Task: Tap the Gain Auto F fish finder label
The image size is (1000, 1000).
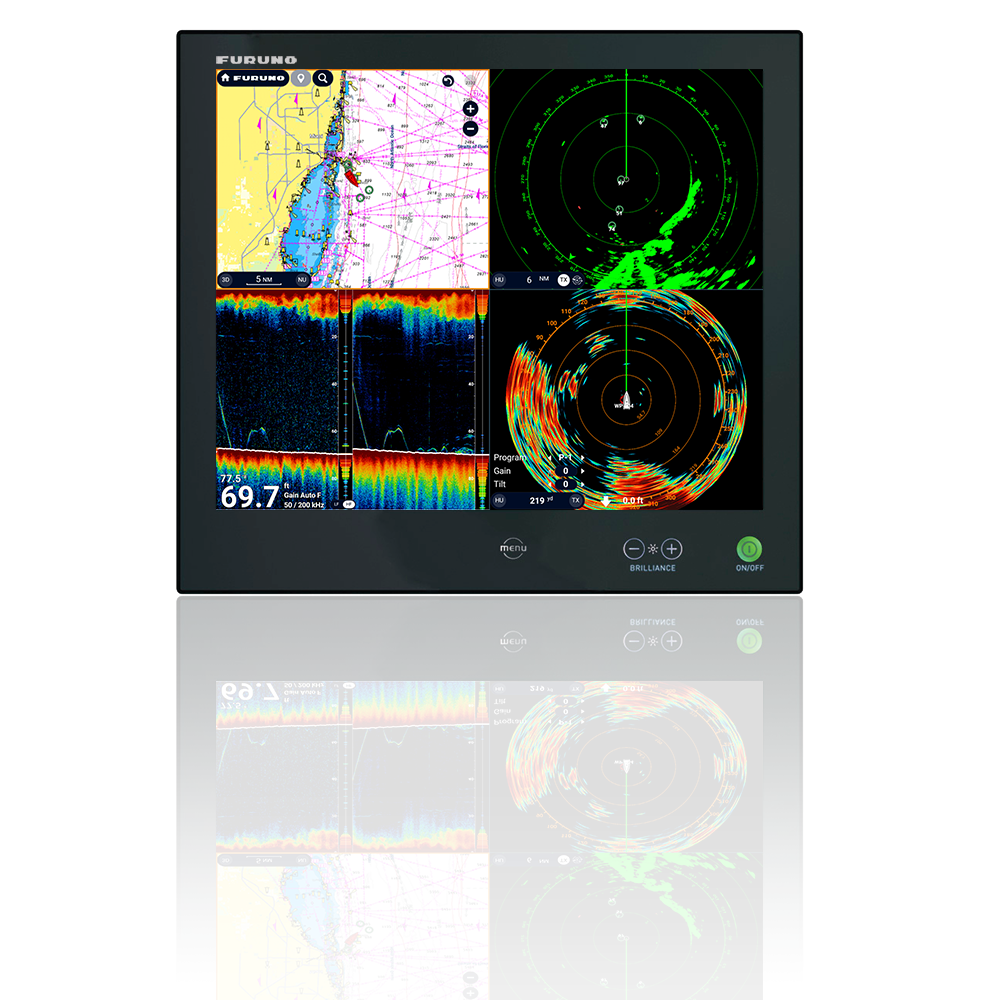Action: (x=302, y=495)
